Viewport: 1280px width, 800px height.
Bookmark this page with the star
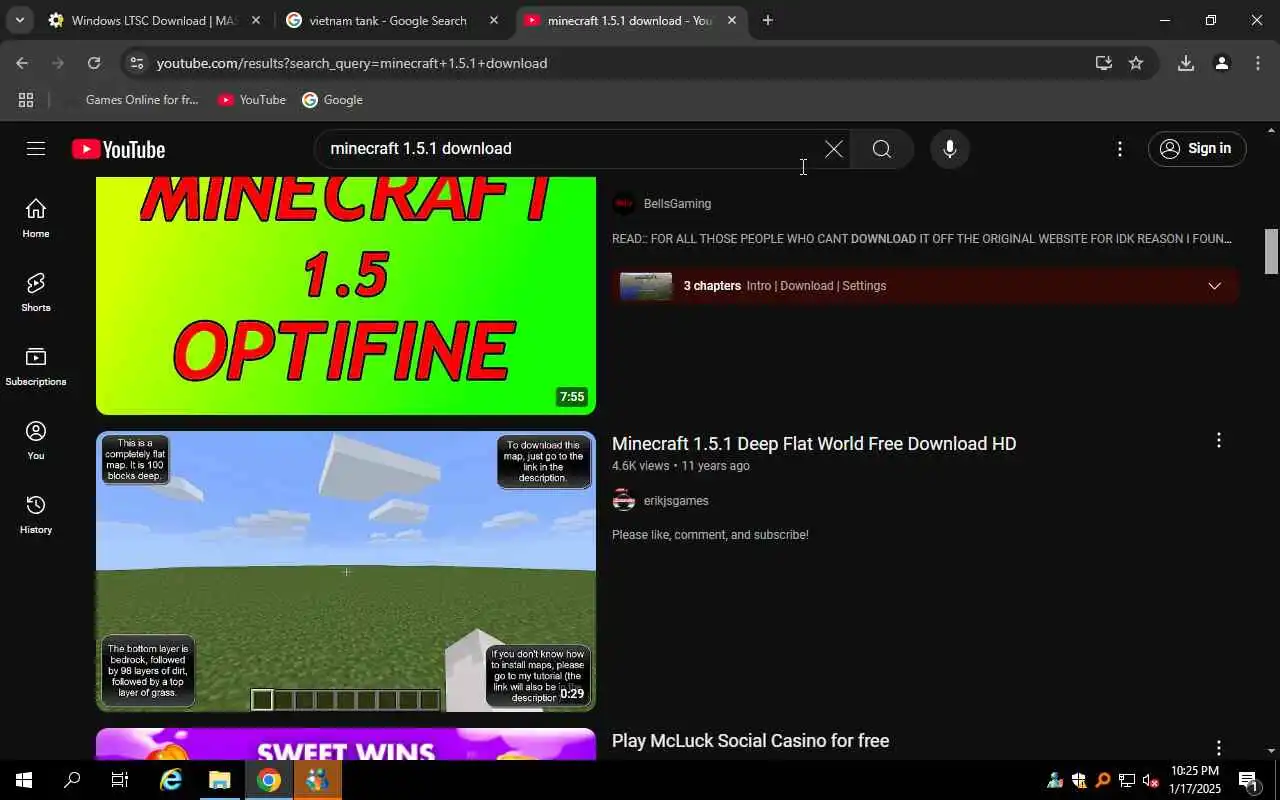[1136, 63]
